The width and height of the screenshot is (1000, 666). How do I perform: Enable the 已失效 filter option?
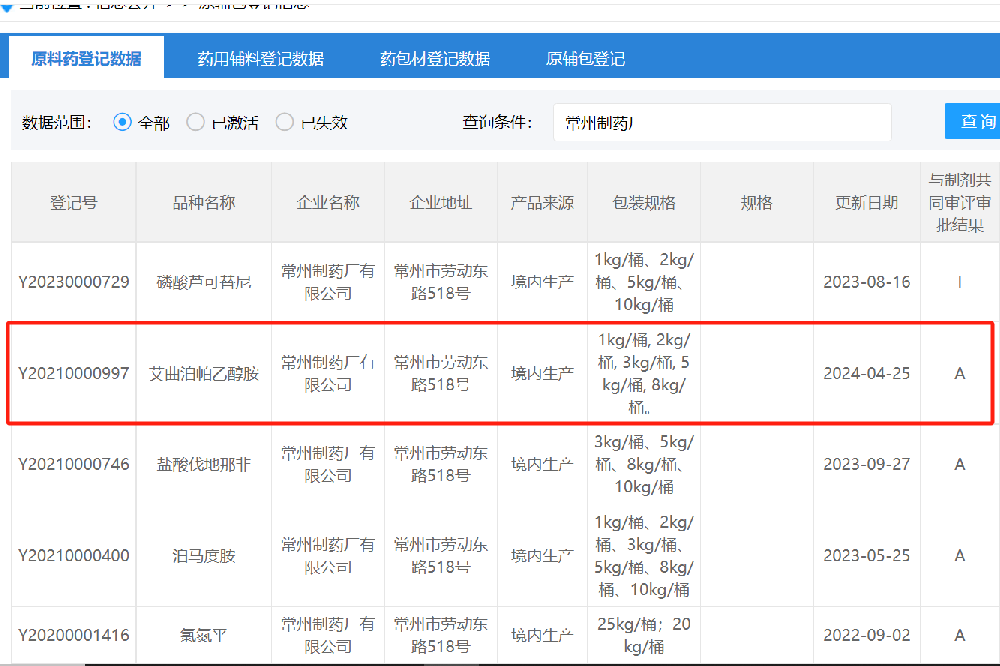285,121
